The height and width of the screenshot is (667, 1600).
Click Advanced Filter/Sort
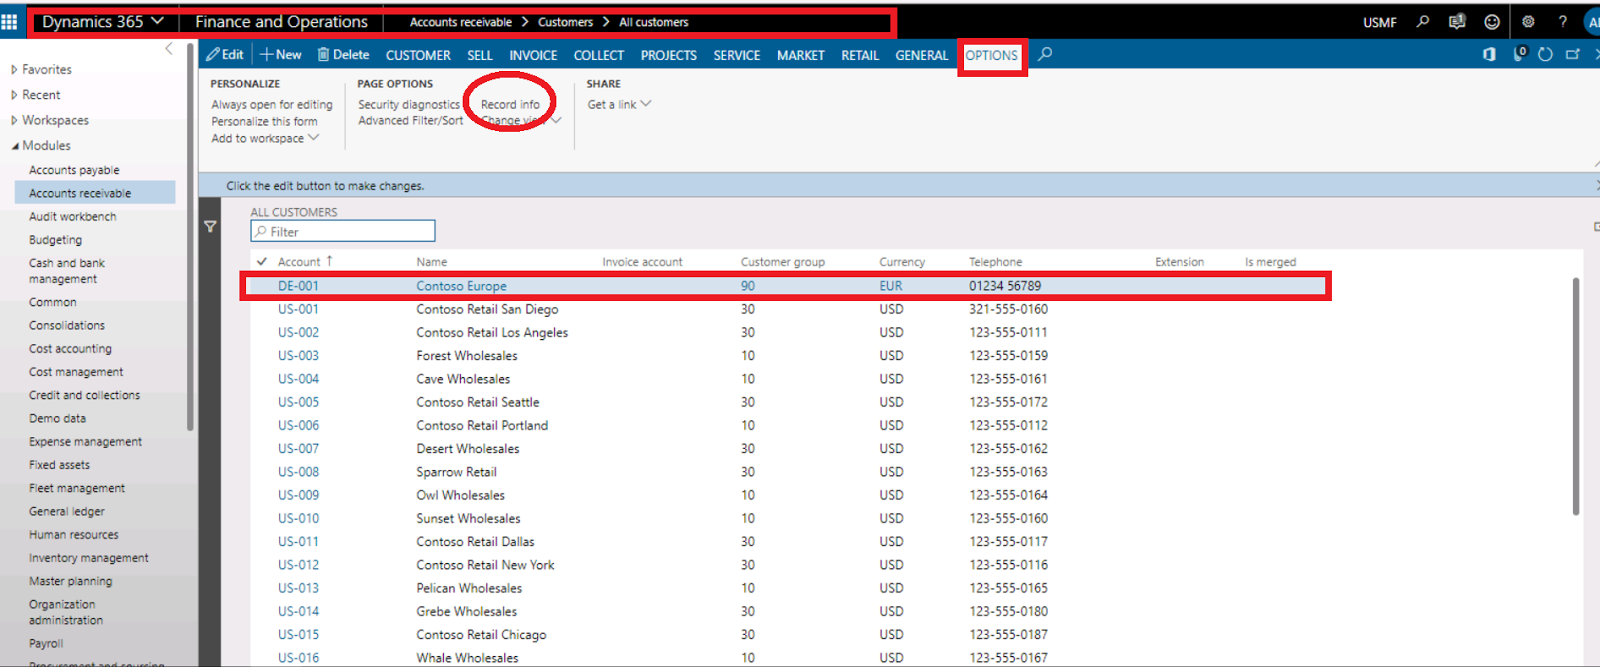click(x=411, y=120)
